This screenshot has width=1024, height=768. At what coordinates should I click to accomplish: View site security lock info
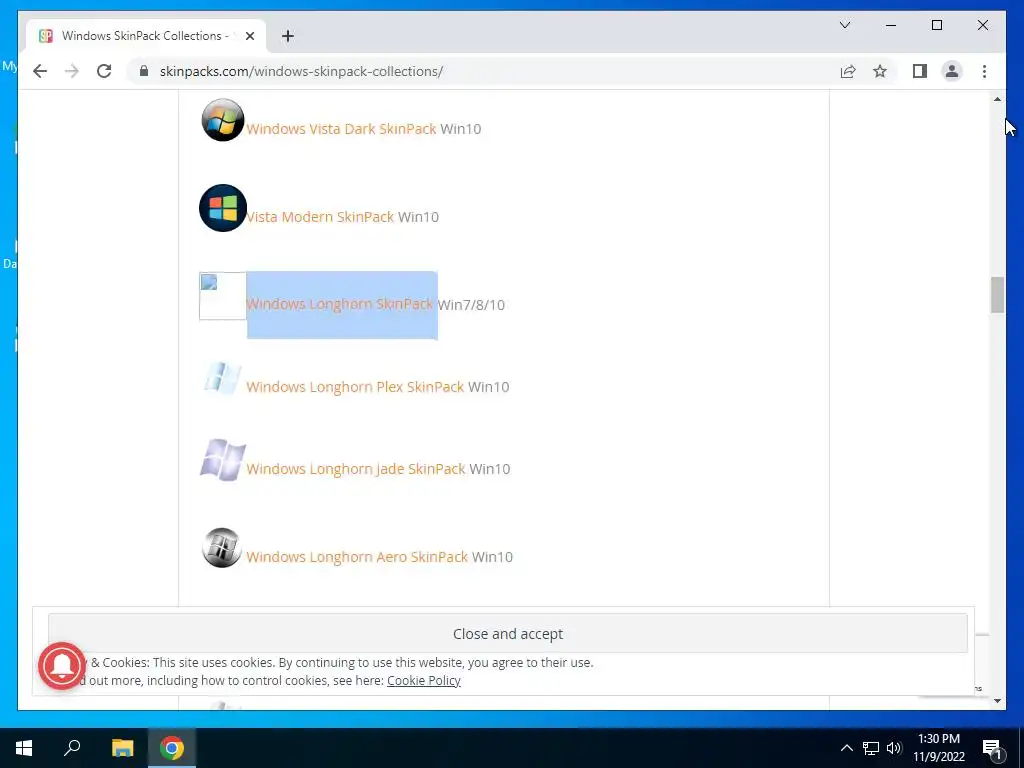pos(144,71)
